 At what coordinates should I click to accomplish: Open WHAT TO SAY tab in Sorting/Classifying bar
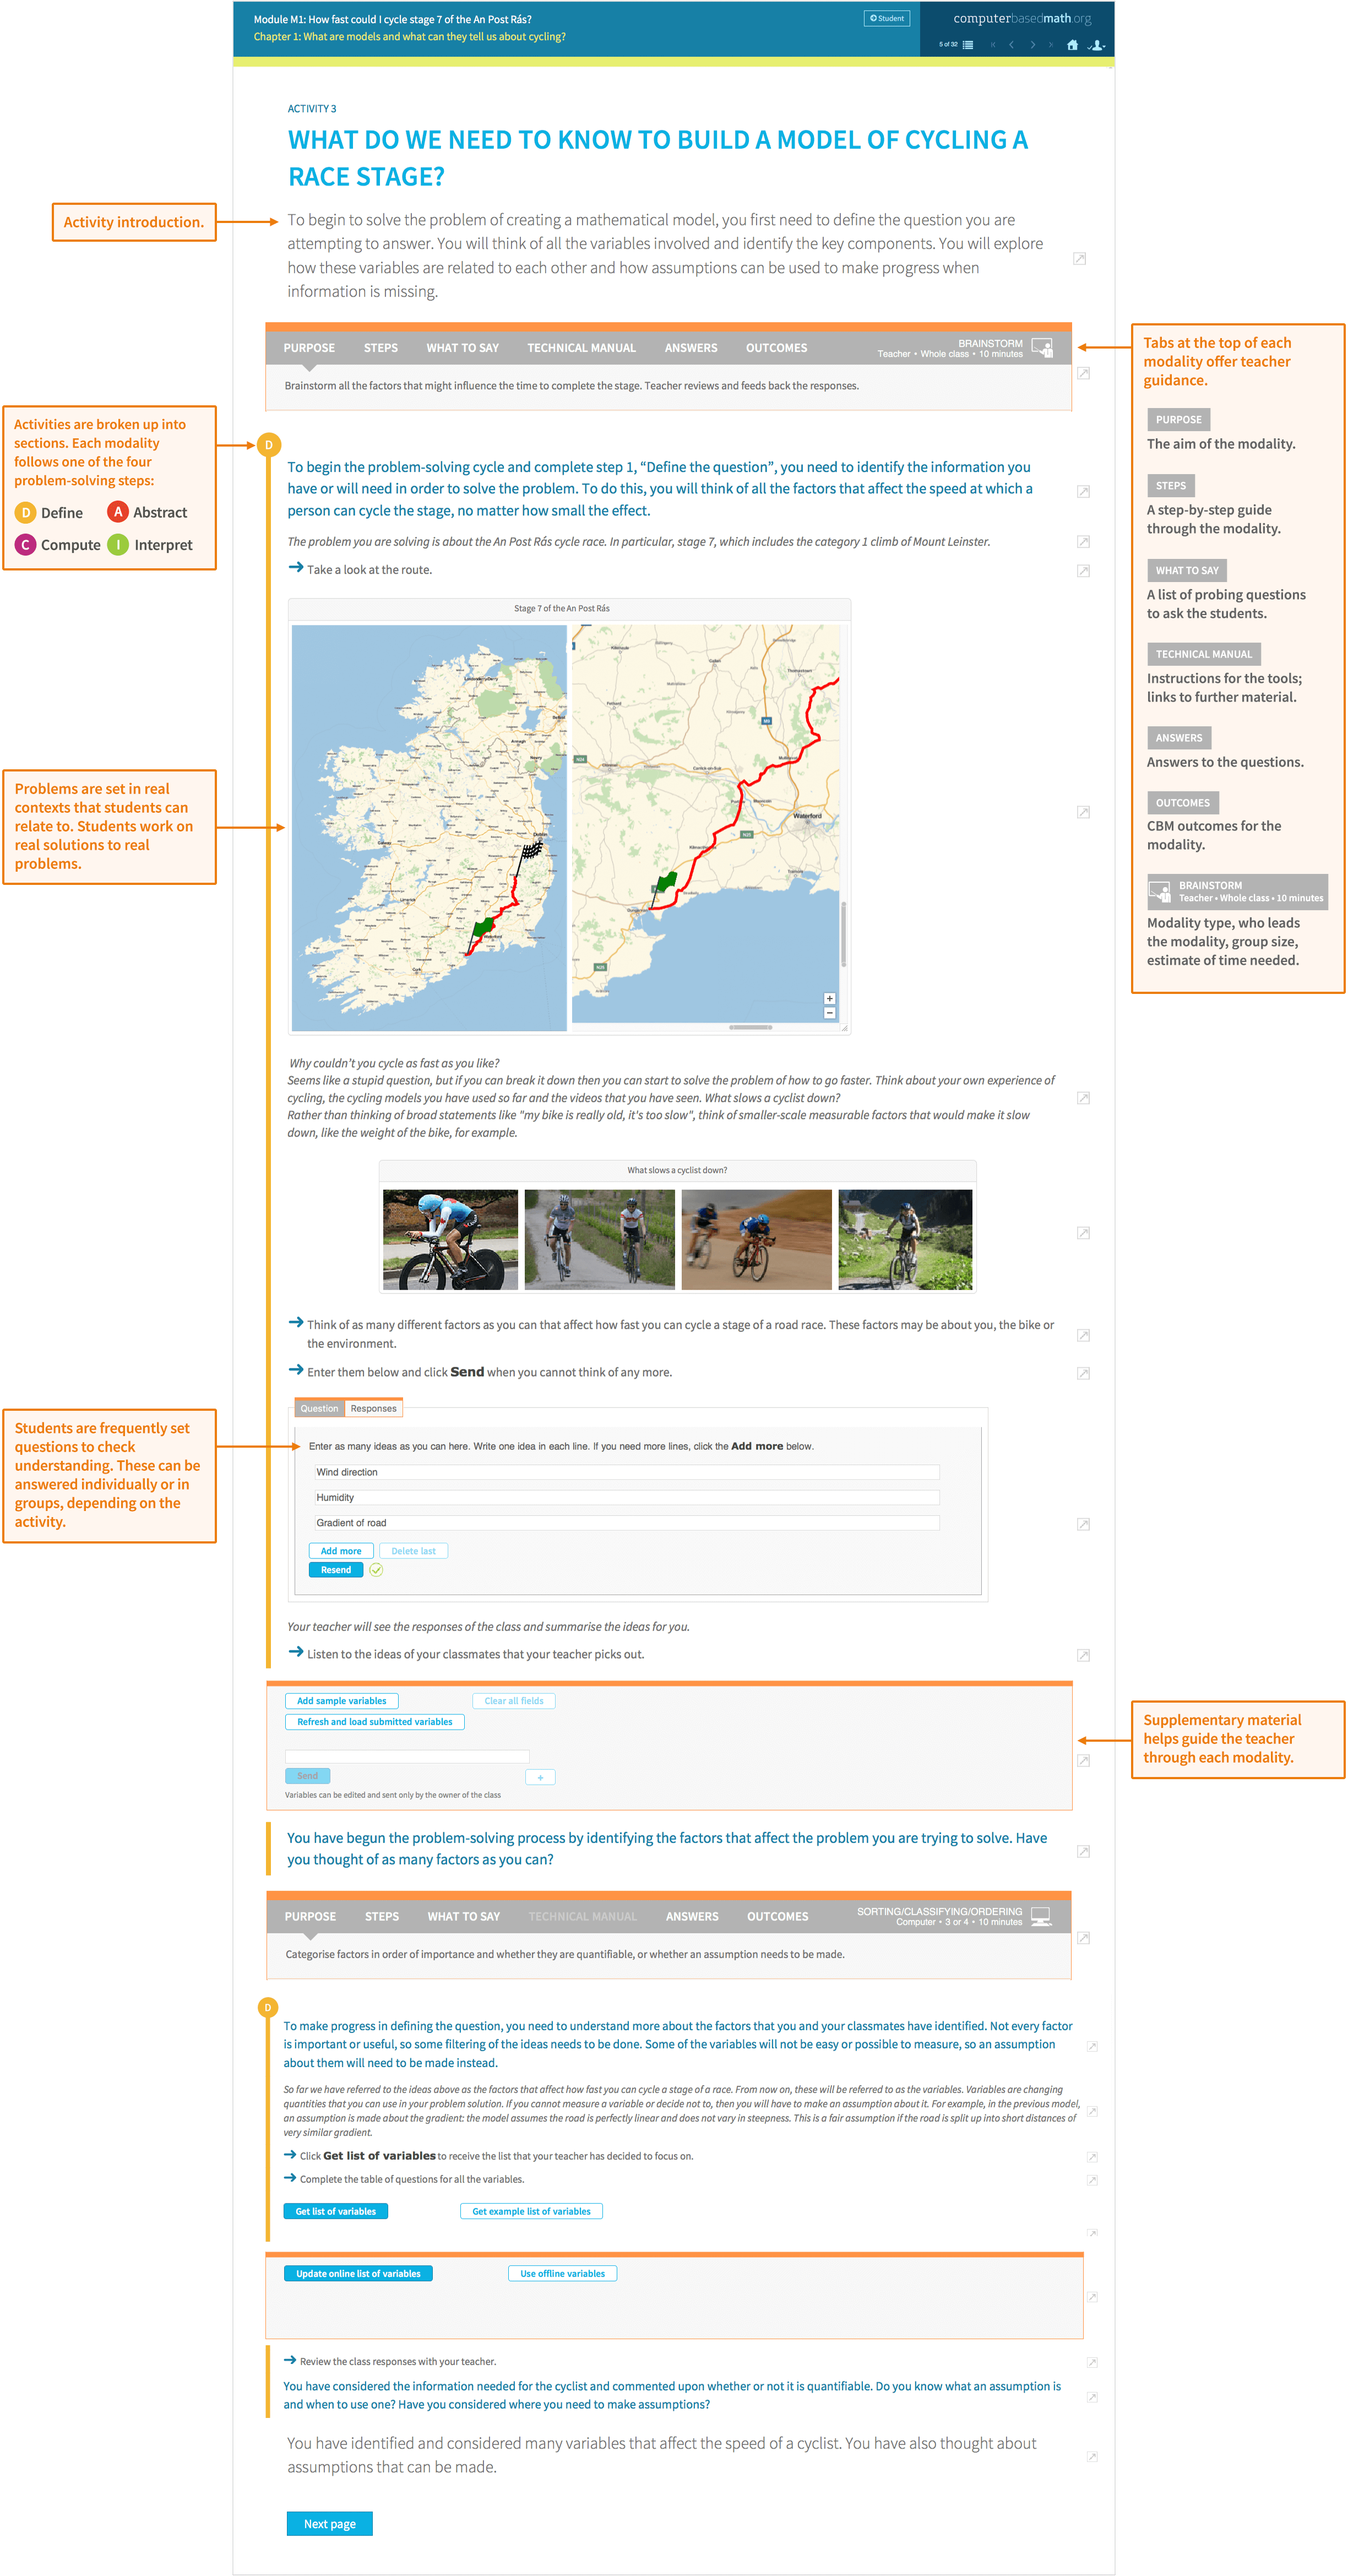[x=463, y=1916]
